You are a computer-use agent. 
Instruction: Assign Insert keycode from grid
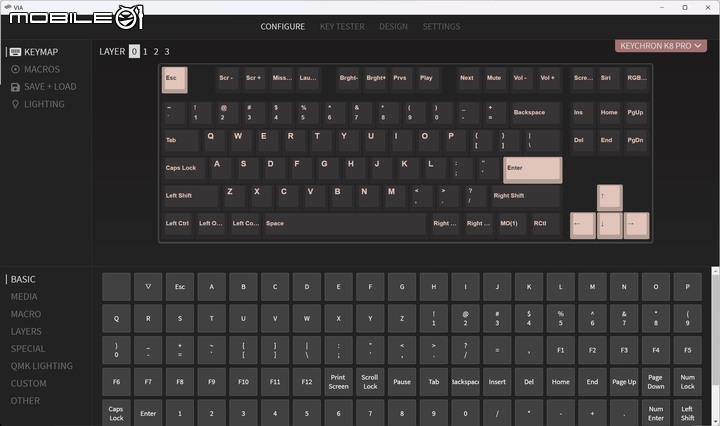coord(497,382)
